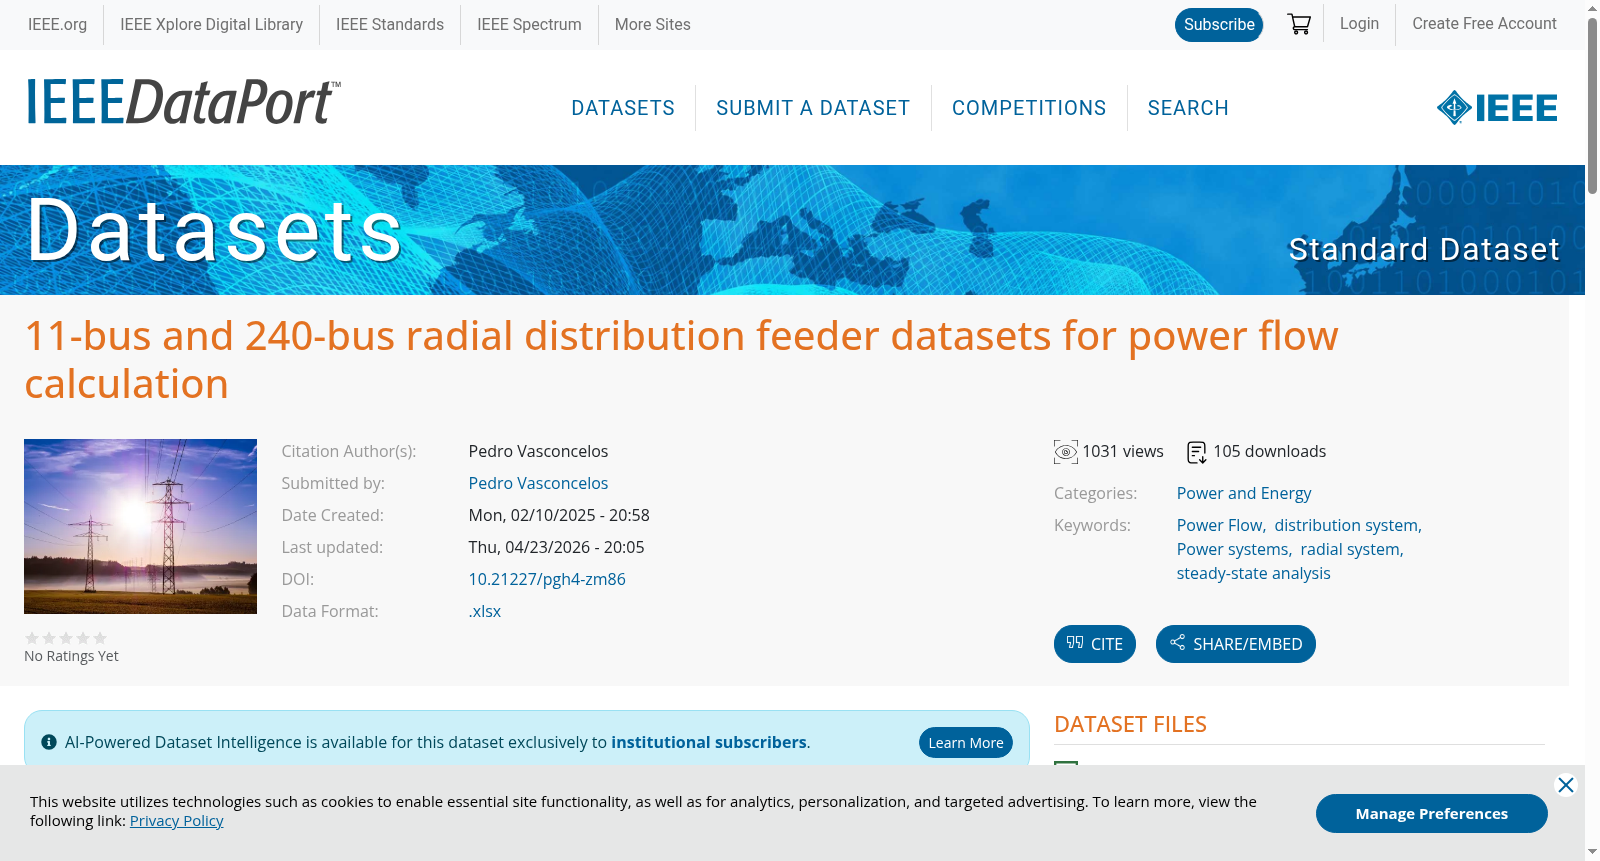Click the .xlsx data format link
Viewport: 1600px width, 861px height.
click(485, 611)
